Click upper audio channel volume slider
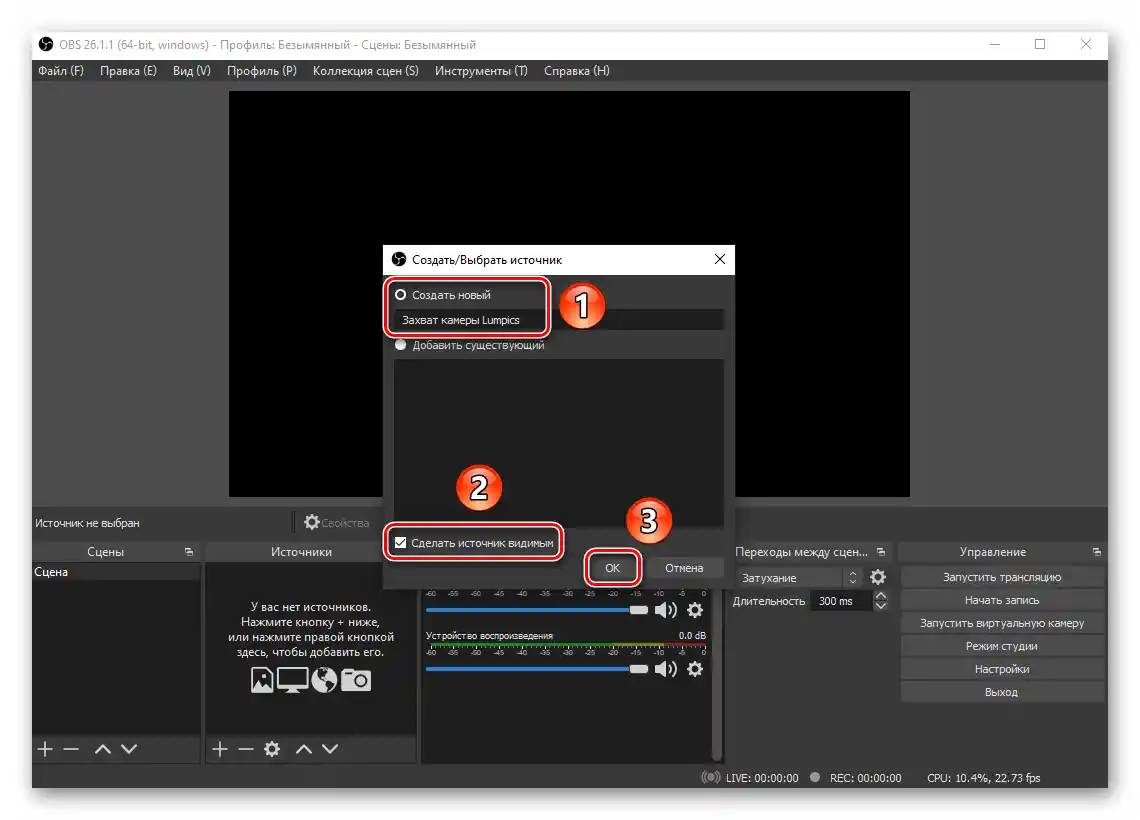This screenshot has width=1140, height=820. (x=537, y=610)
